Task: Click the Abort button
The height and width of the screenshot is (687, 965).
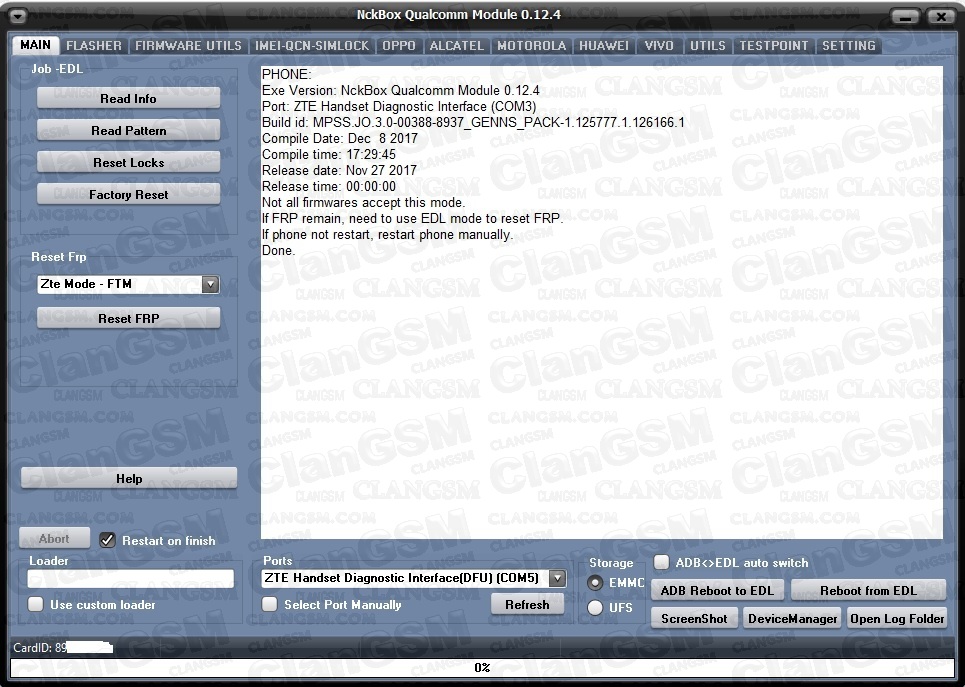Action: click(x=54, y=539)
